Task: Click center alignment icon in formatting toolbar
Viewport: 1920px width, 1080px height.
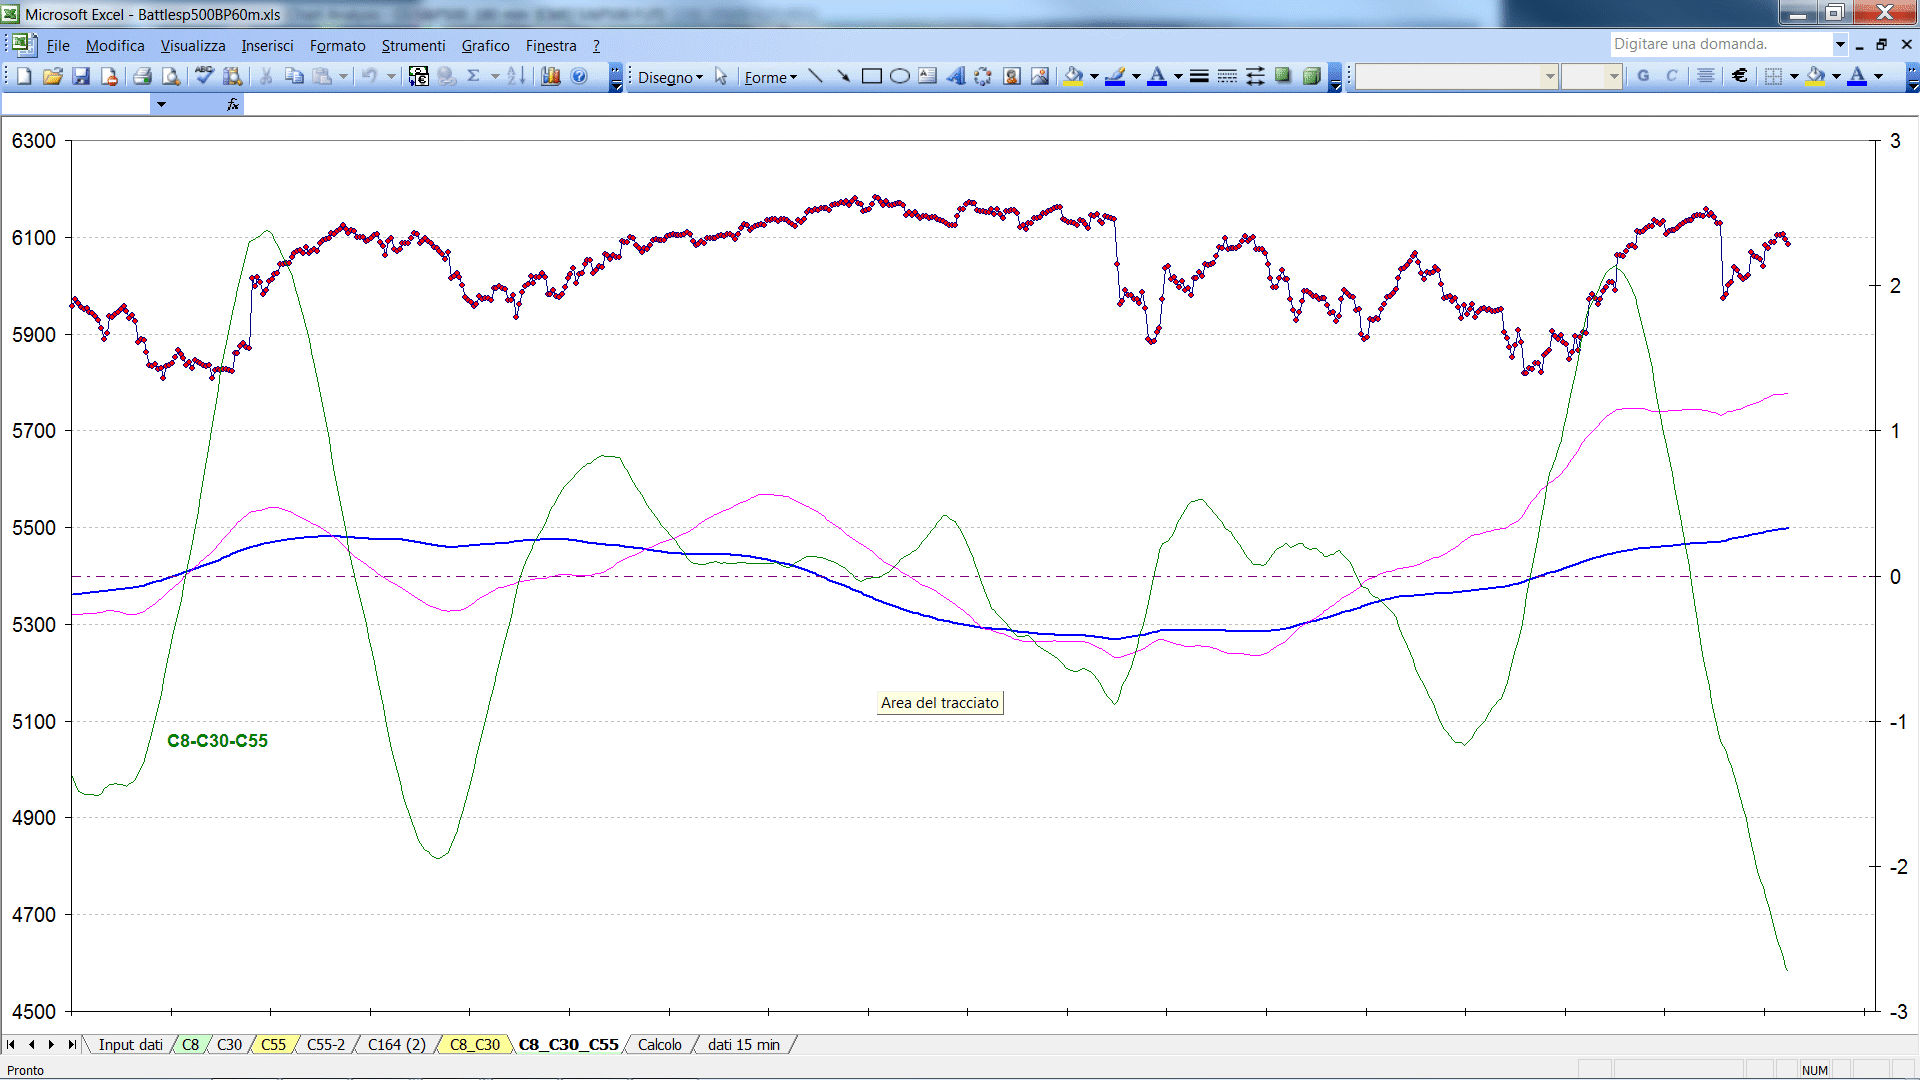Action: click(x=1706, y=76)
